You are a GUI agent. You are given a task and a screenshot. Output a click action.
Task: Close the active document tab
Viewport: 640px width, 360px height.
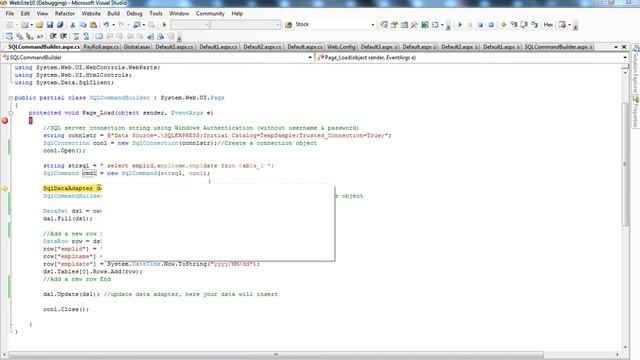(624, 47)
